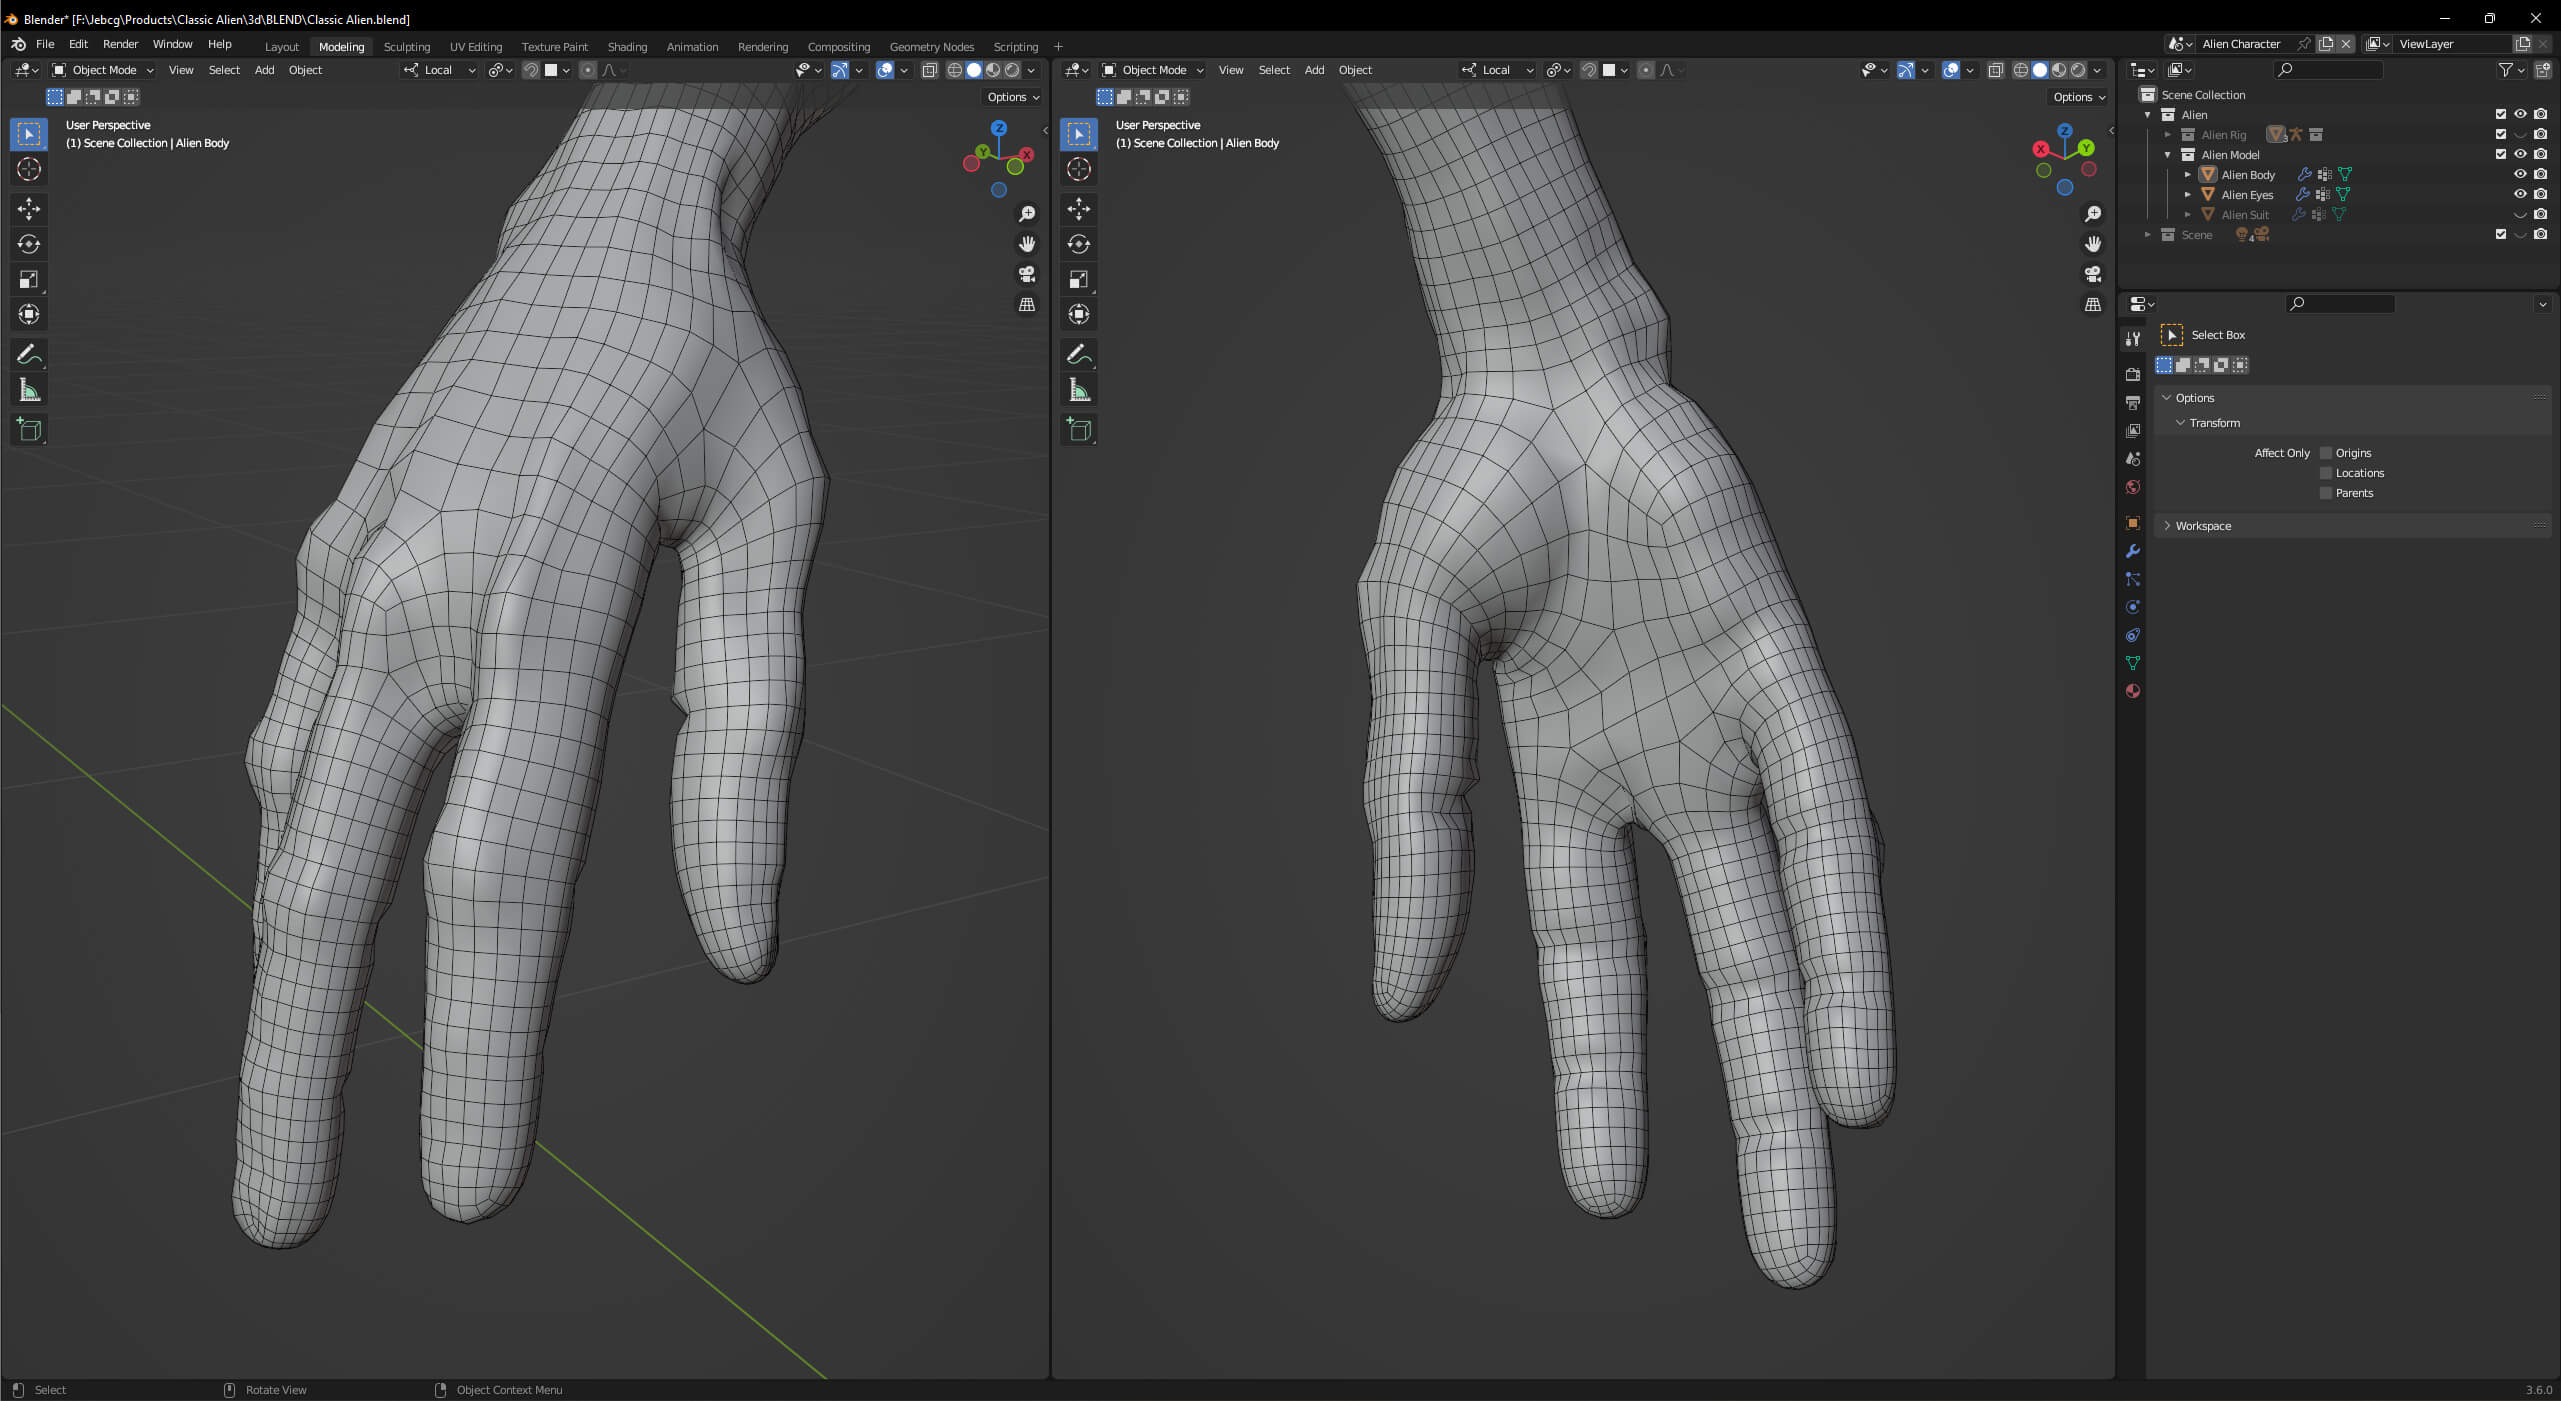The width and height of the screenshot is (2561, 1401).
Task: Select the Measure tool in right viewport
Action: [x=1079, y=390]
